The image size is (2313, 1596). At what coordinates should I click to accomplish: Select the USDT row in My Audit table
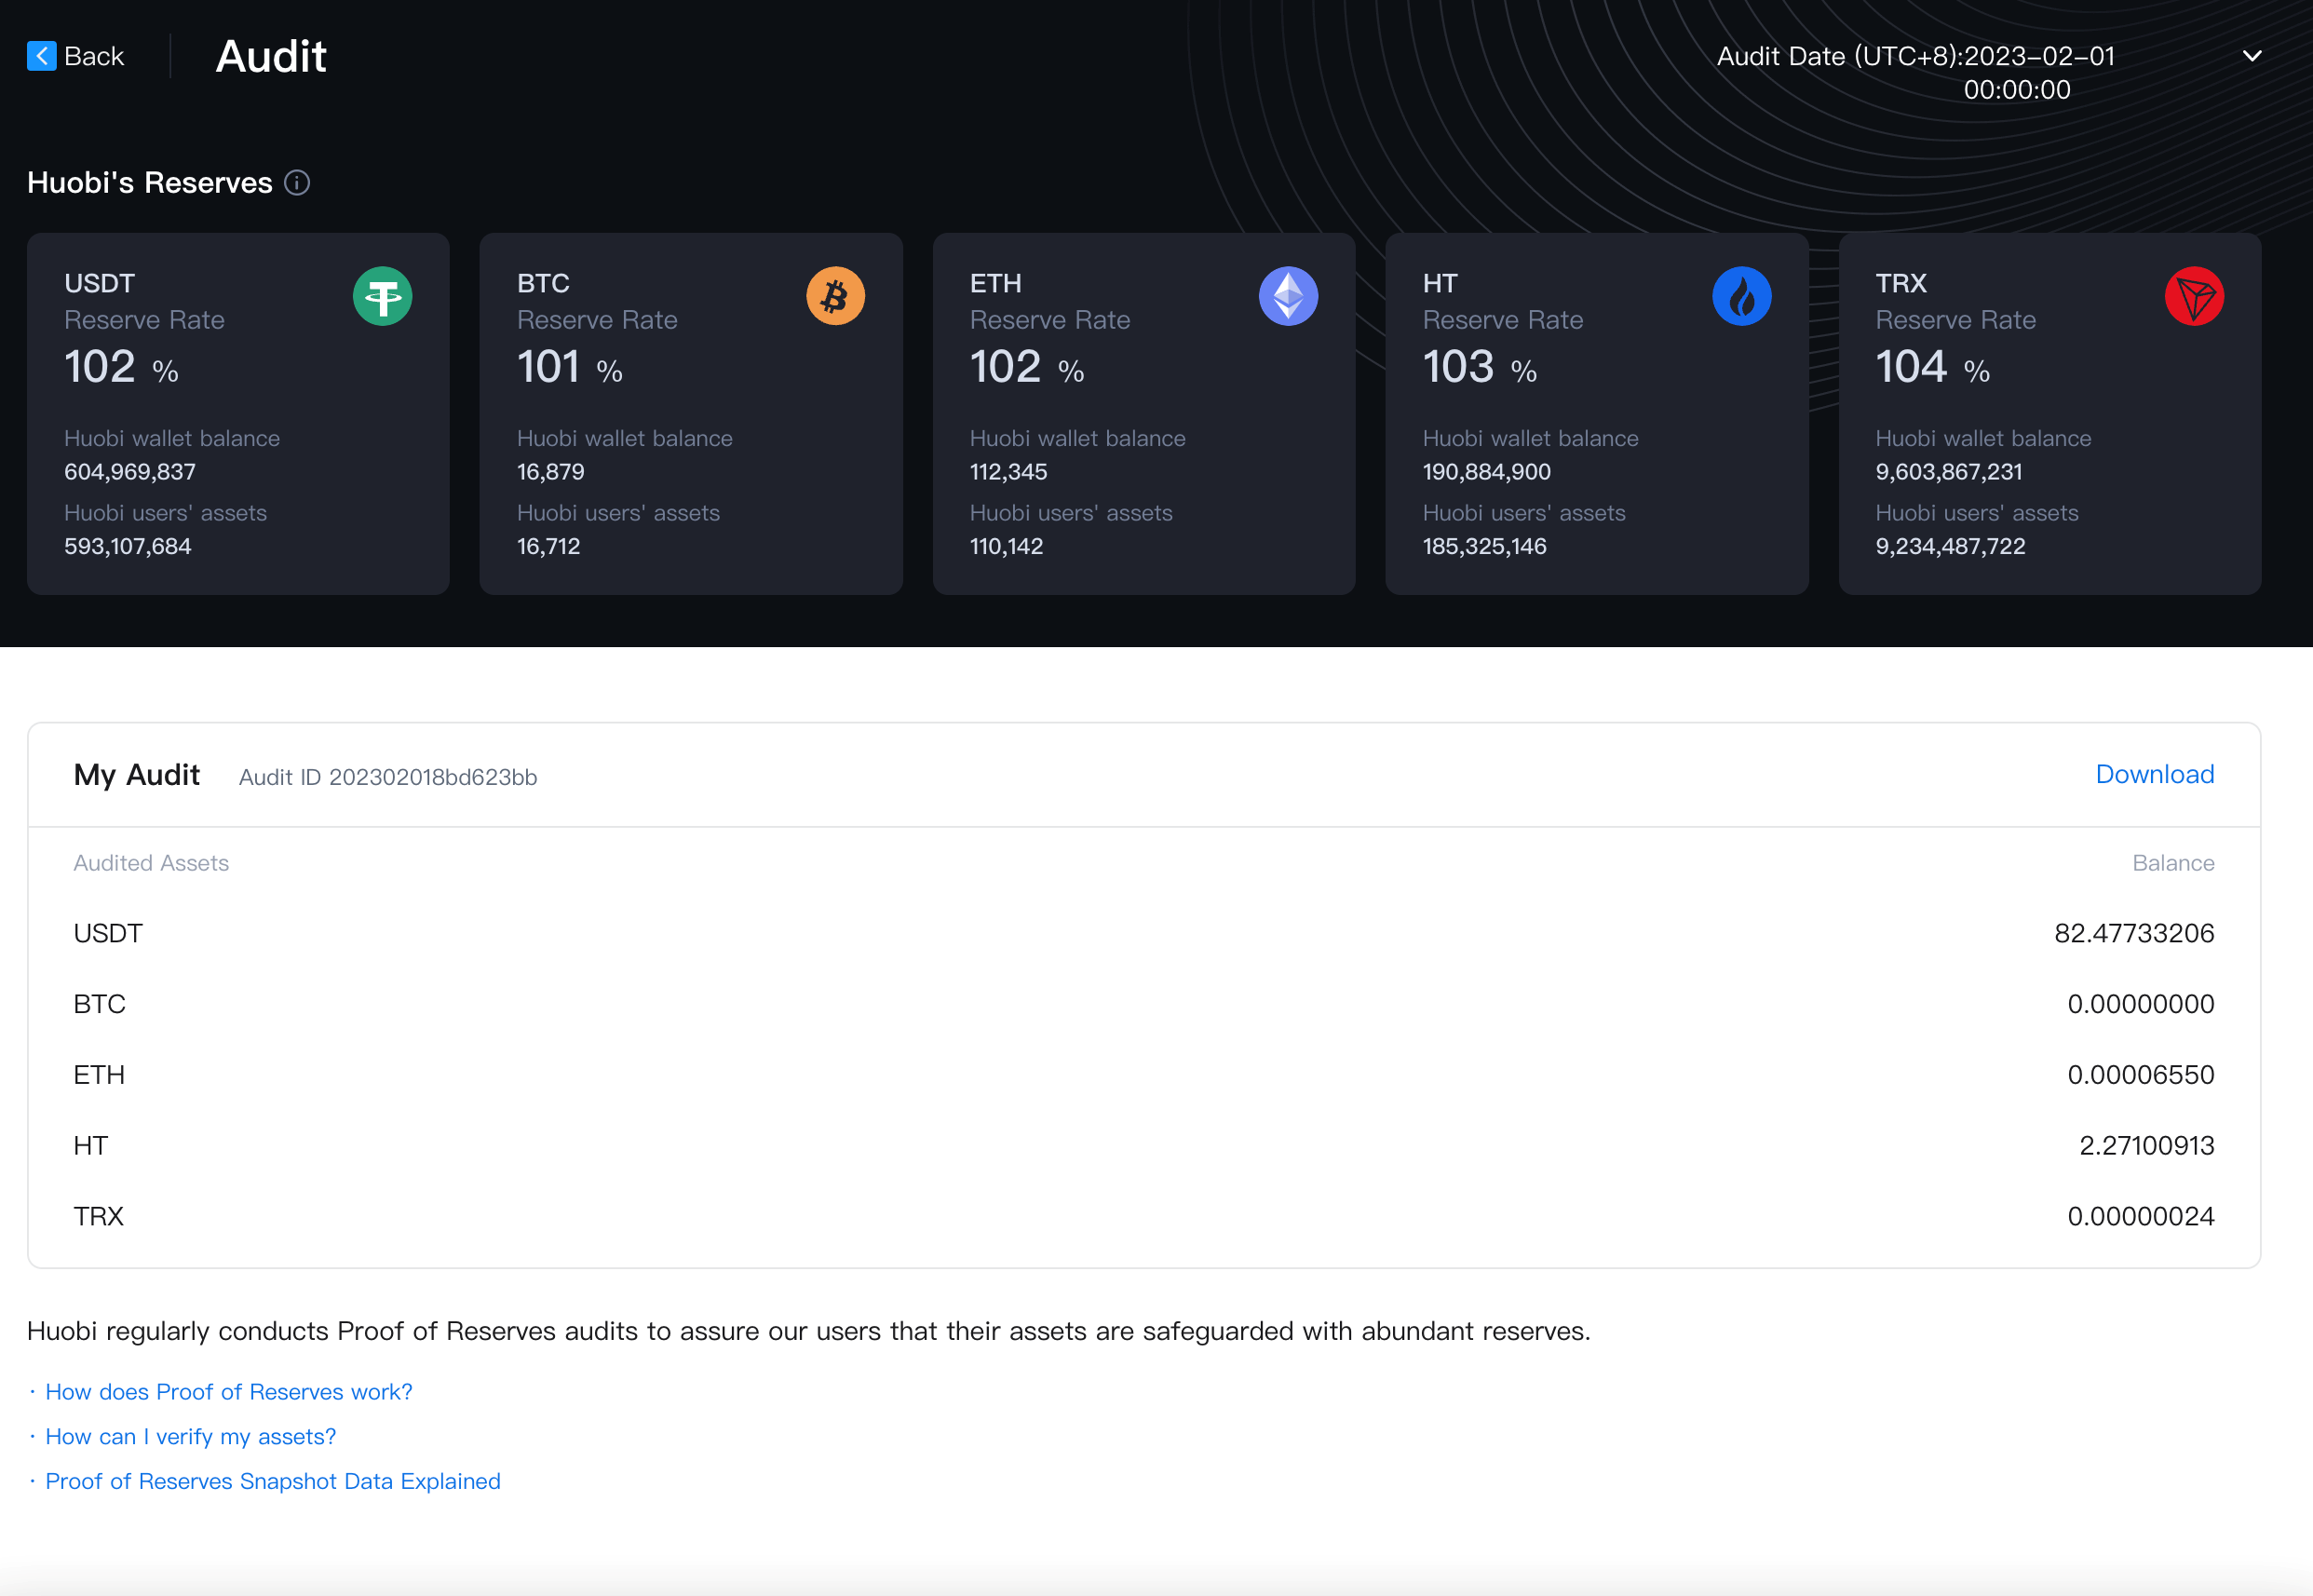(1144, 933)
